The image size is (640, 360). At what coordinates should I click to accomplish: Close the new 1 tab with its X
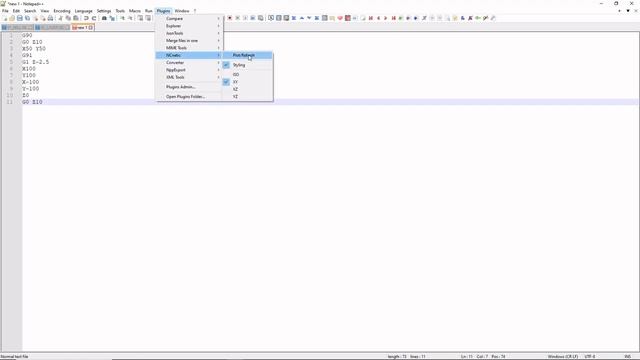[91, 28]
